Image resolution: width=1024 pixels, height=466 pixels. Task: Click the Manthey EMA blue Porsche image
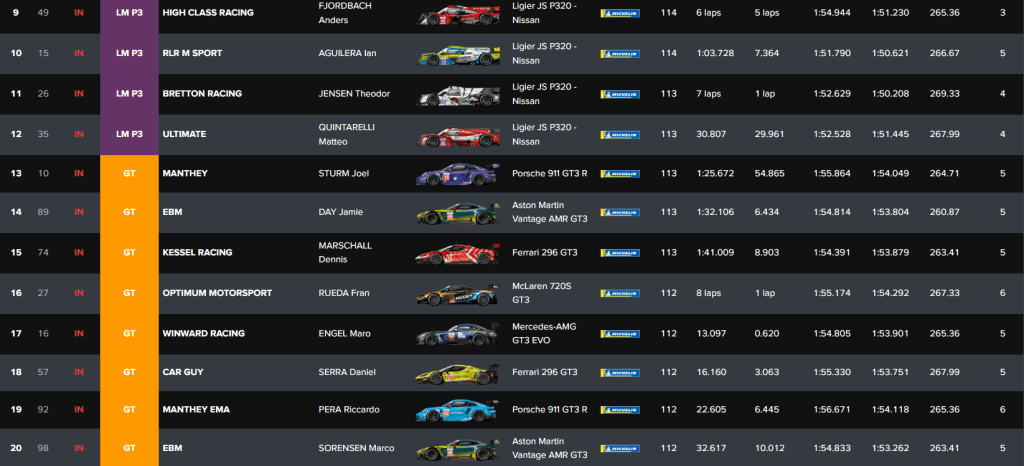458,411
